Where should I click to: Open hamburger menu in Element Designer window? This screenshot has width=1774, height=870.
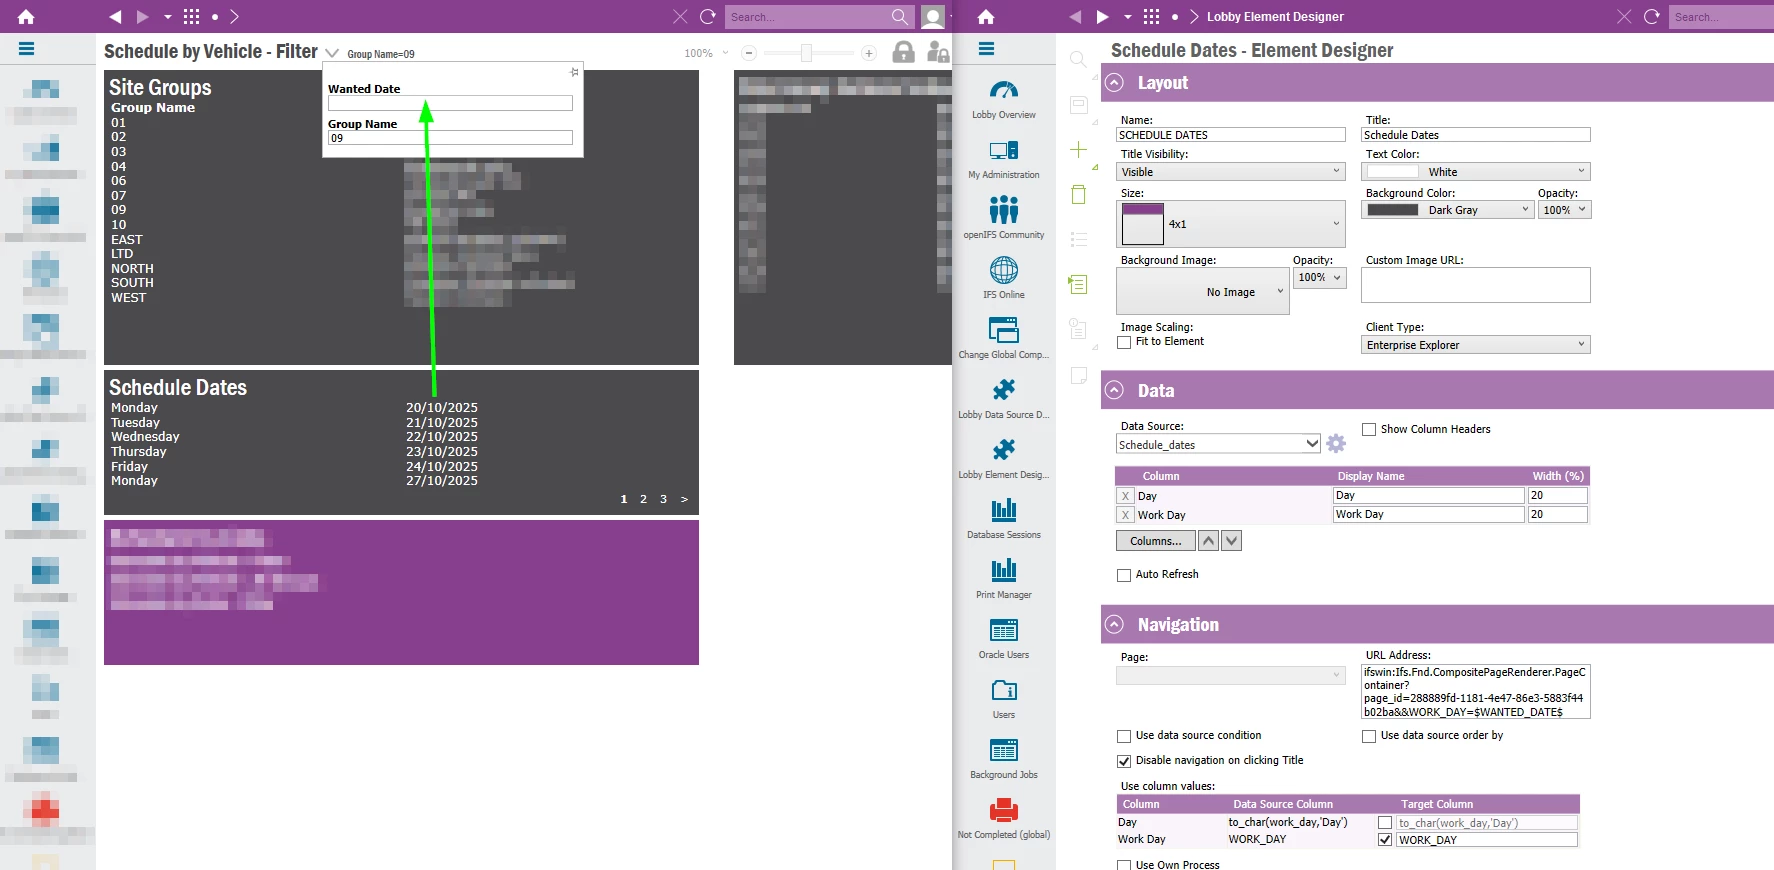point(986,48)
